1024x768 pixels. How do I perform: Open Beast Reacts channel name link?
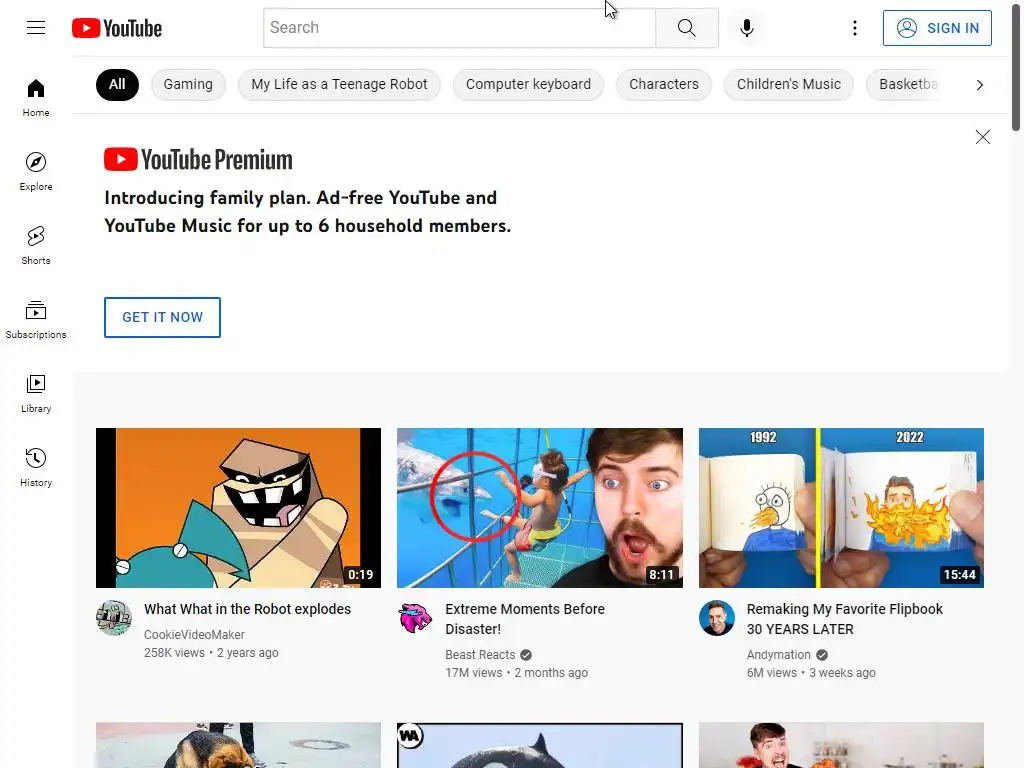pos(480,654)
